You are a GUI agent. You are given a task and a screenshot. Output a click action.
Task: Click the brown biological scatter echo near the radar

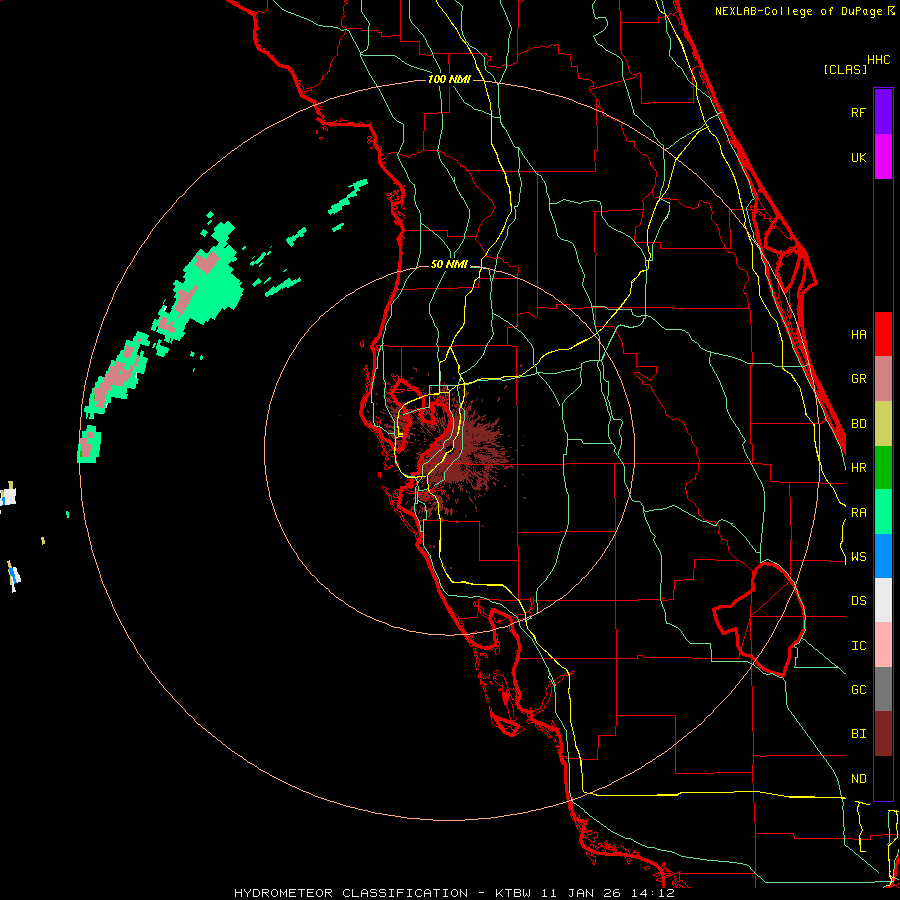(459, 453)
